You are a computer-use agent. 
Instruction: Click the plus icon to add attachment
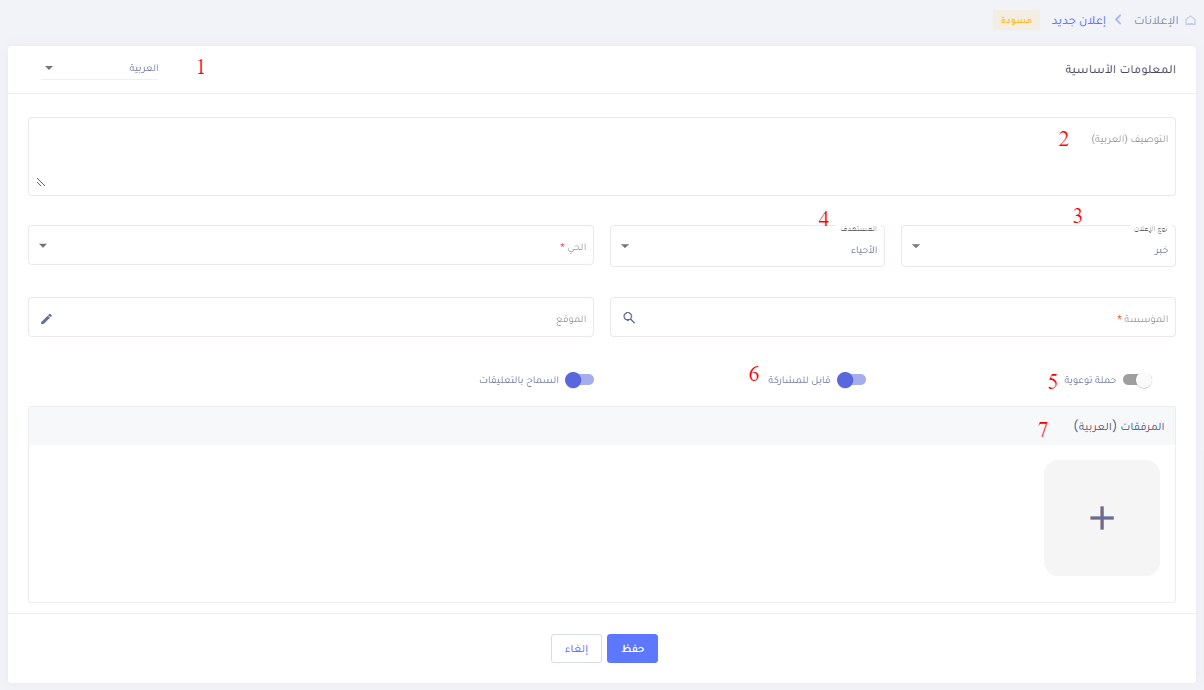(1101, 518)
